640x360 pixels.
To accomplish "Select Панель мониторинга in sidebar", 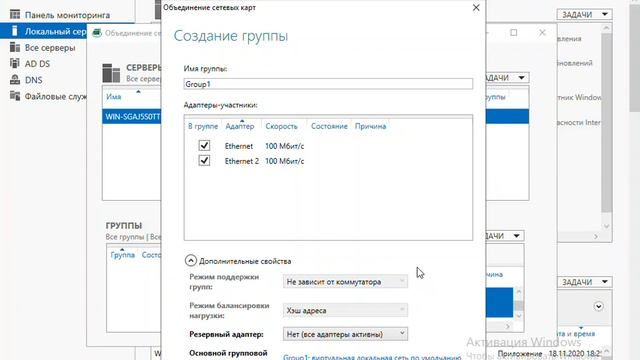I will pos(67,15).
